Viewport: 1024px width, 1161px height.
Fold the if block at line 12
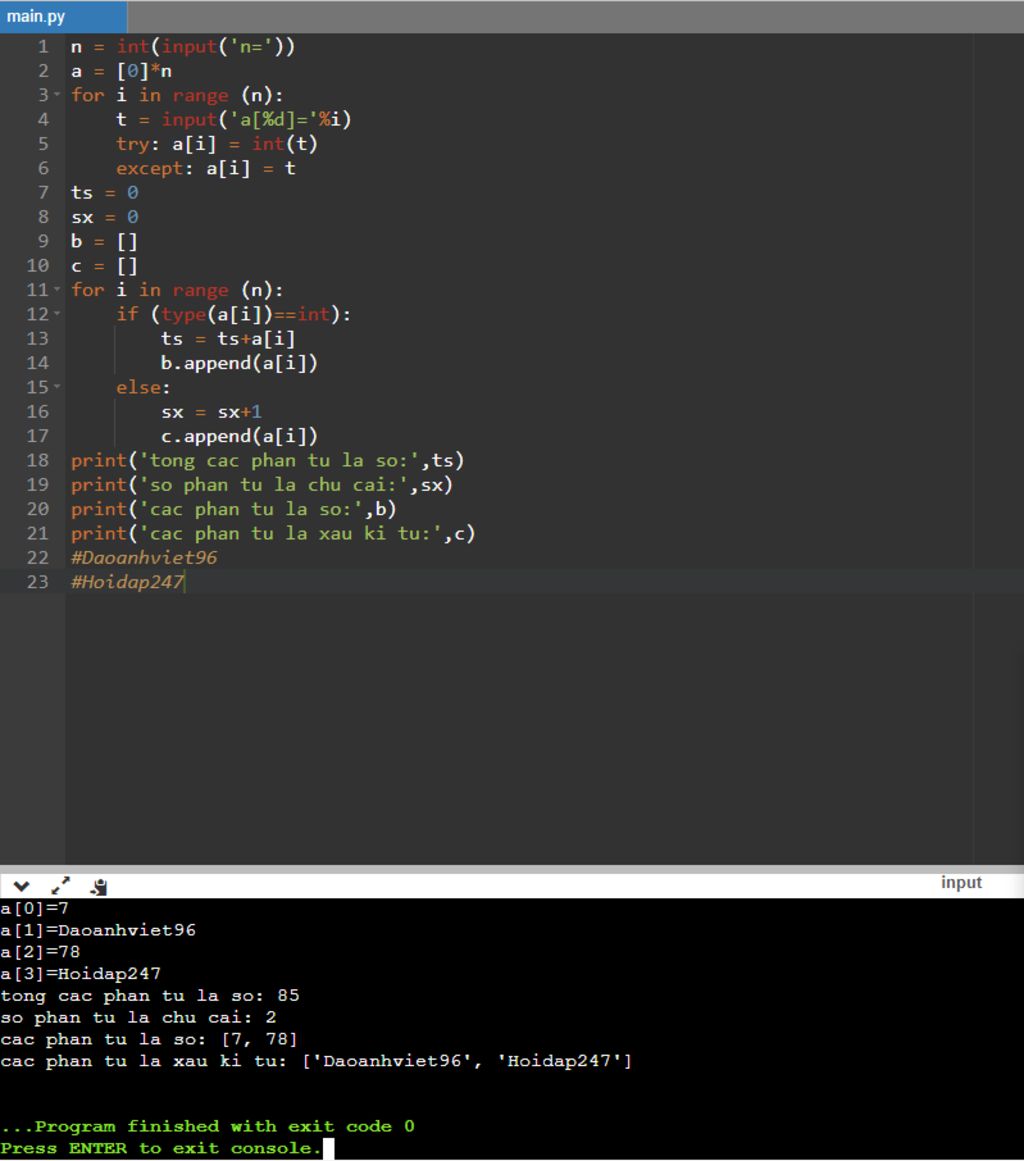pyautogui.click(x=57, y=314)
